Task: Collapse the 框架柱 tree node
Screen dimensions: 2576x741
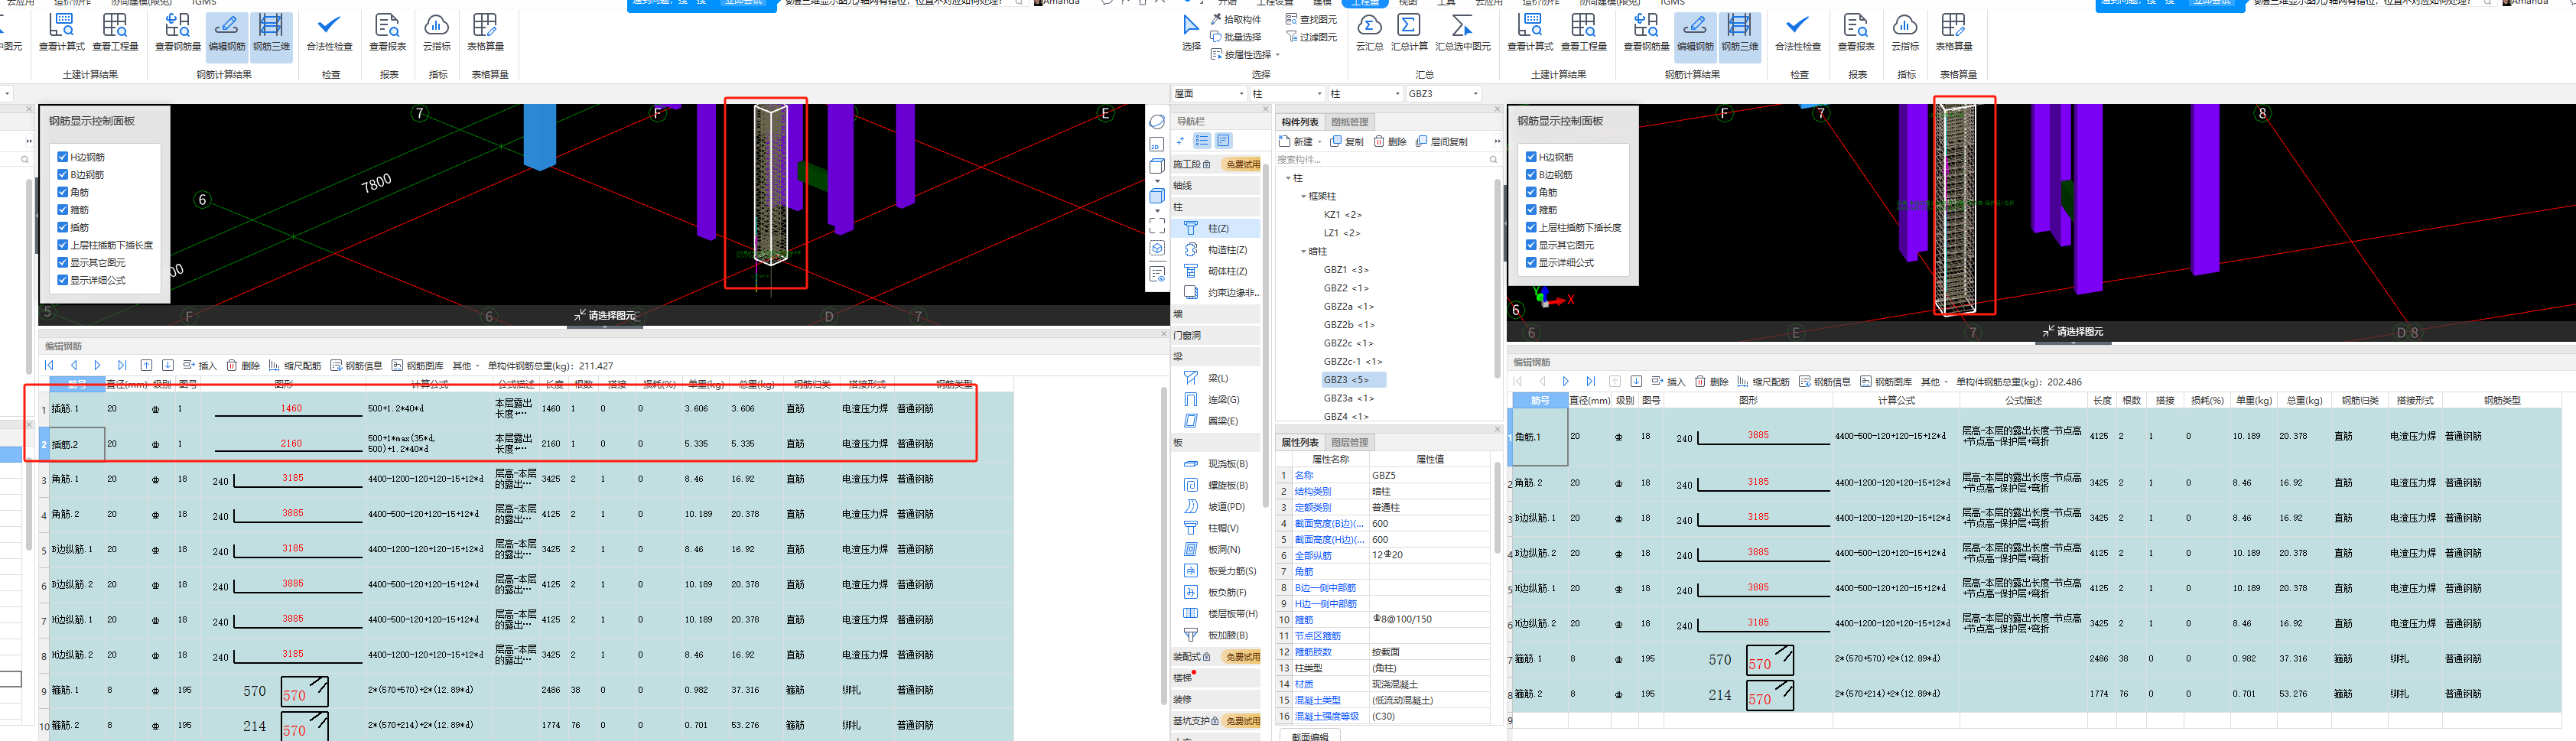Action: (x=1303, y=197)
